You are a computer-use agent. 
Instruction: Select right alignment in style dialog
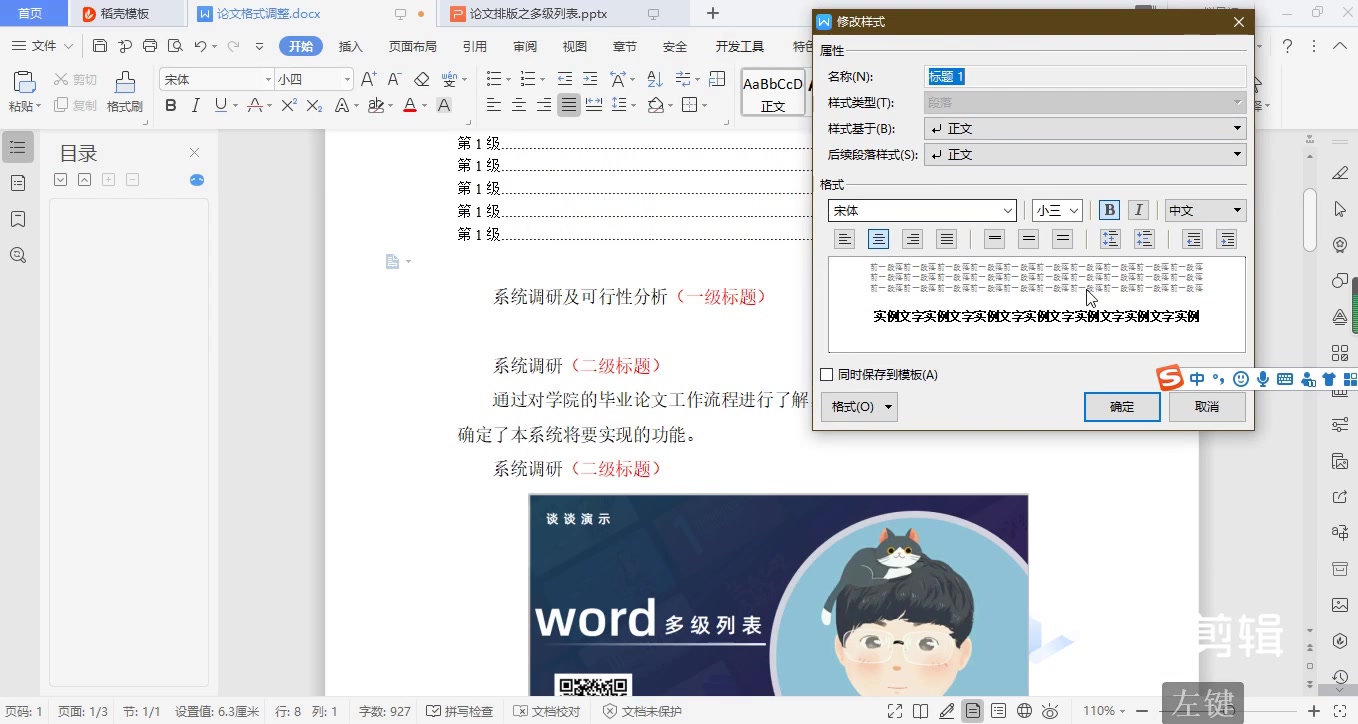(912, 239)
